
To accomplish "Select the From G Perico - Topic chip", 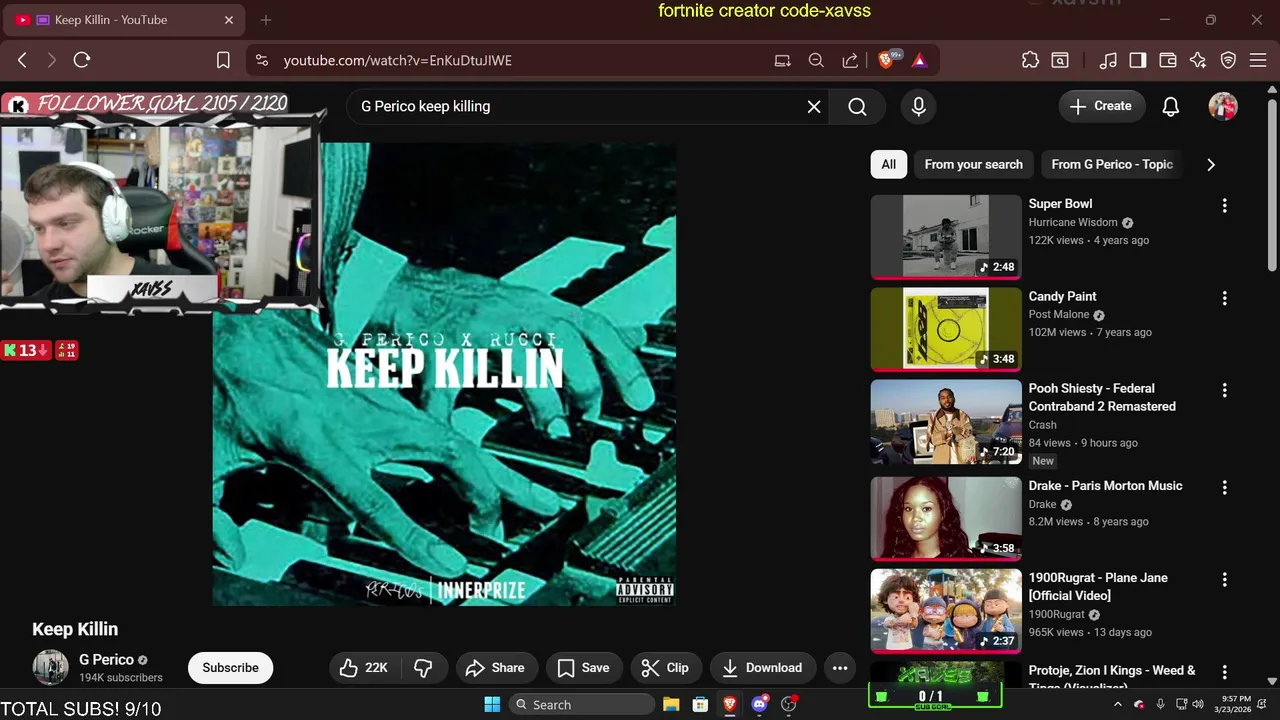I will tap(1112, 164).
